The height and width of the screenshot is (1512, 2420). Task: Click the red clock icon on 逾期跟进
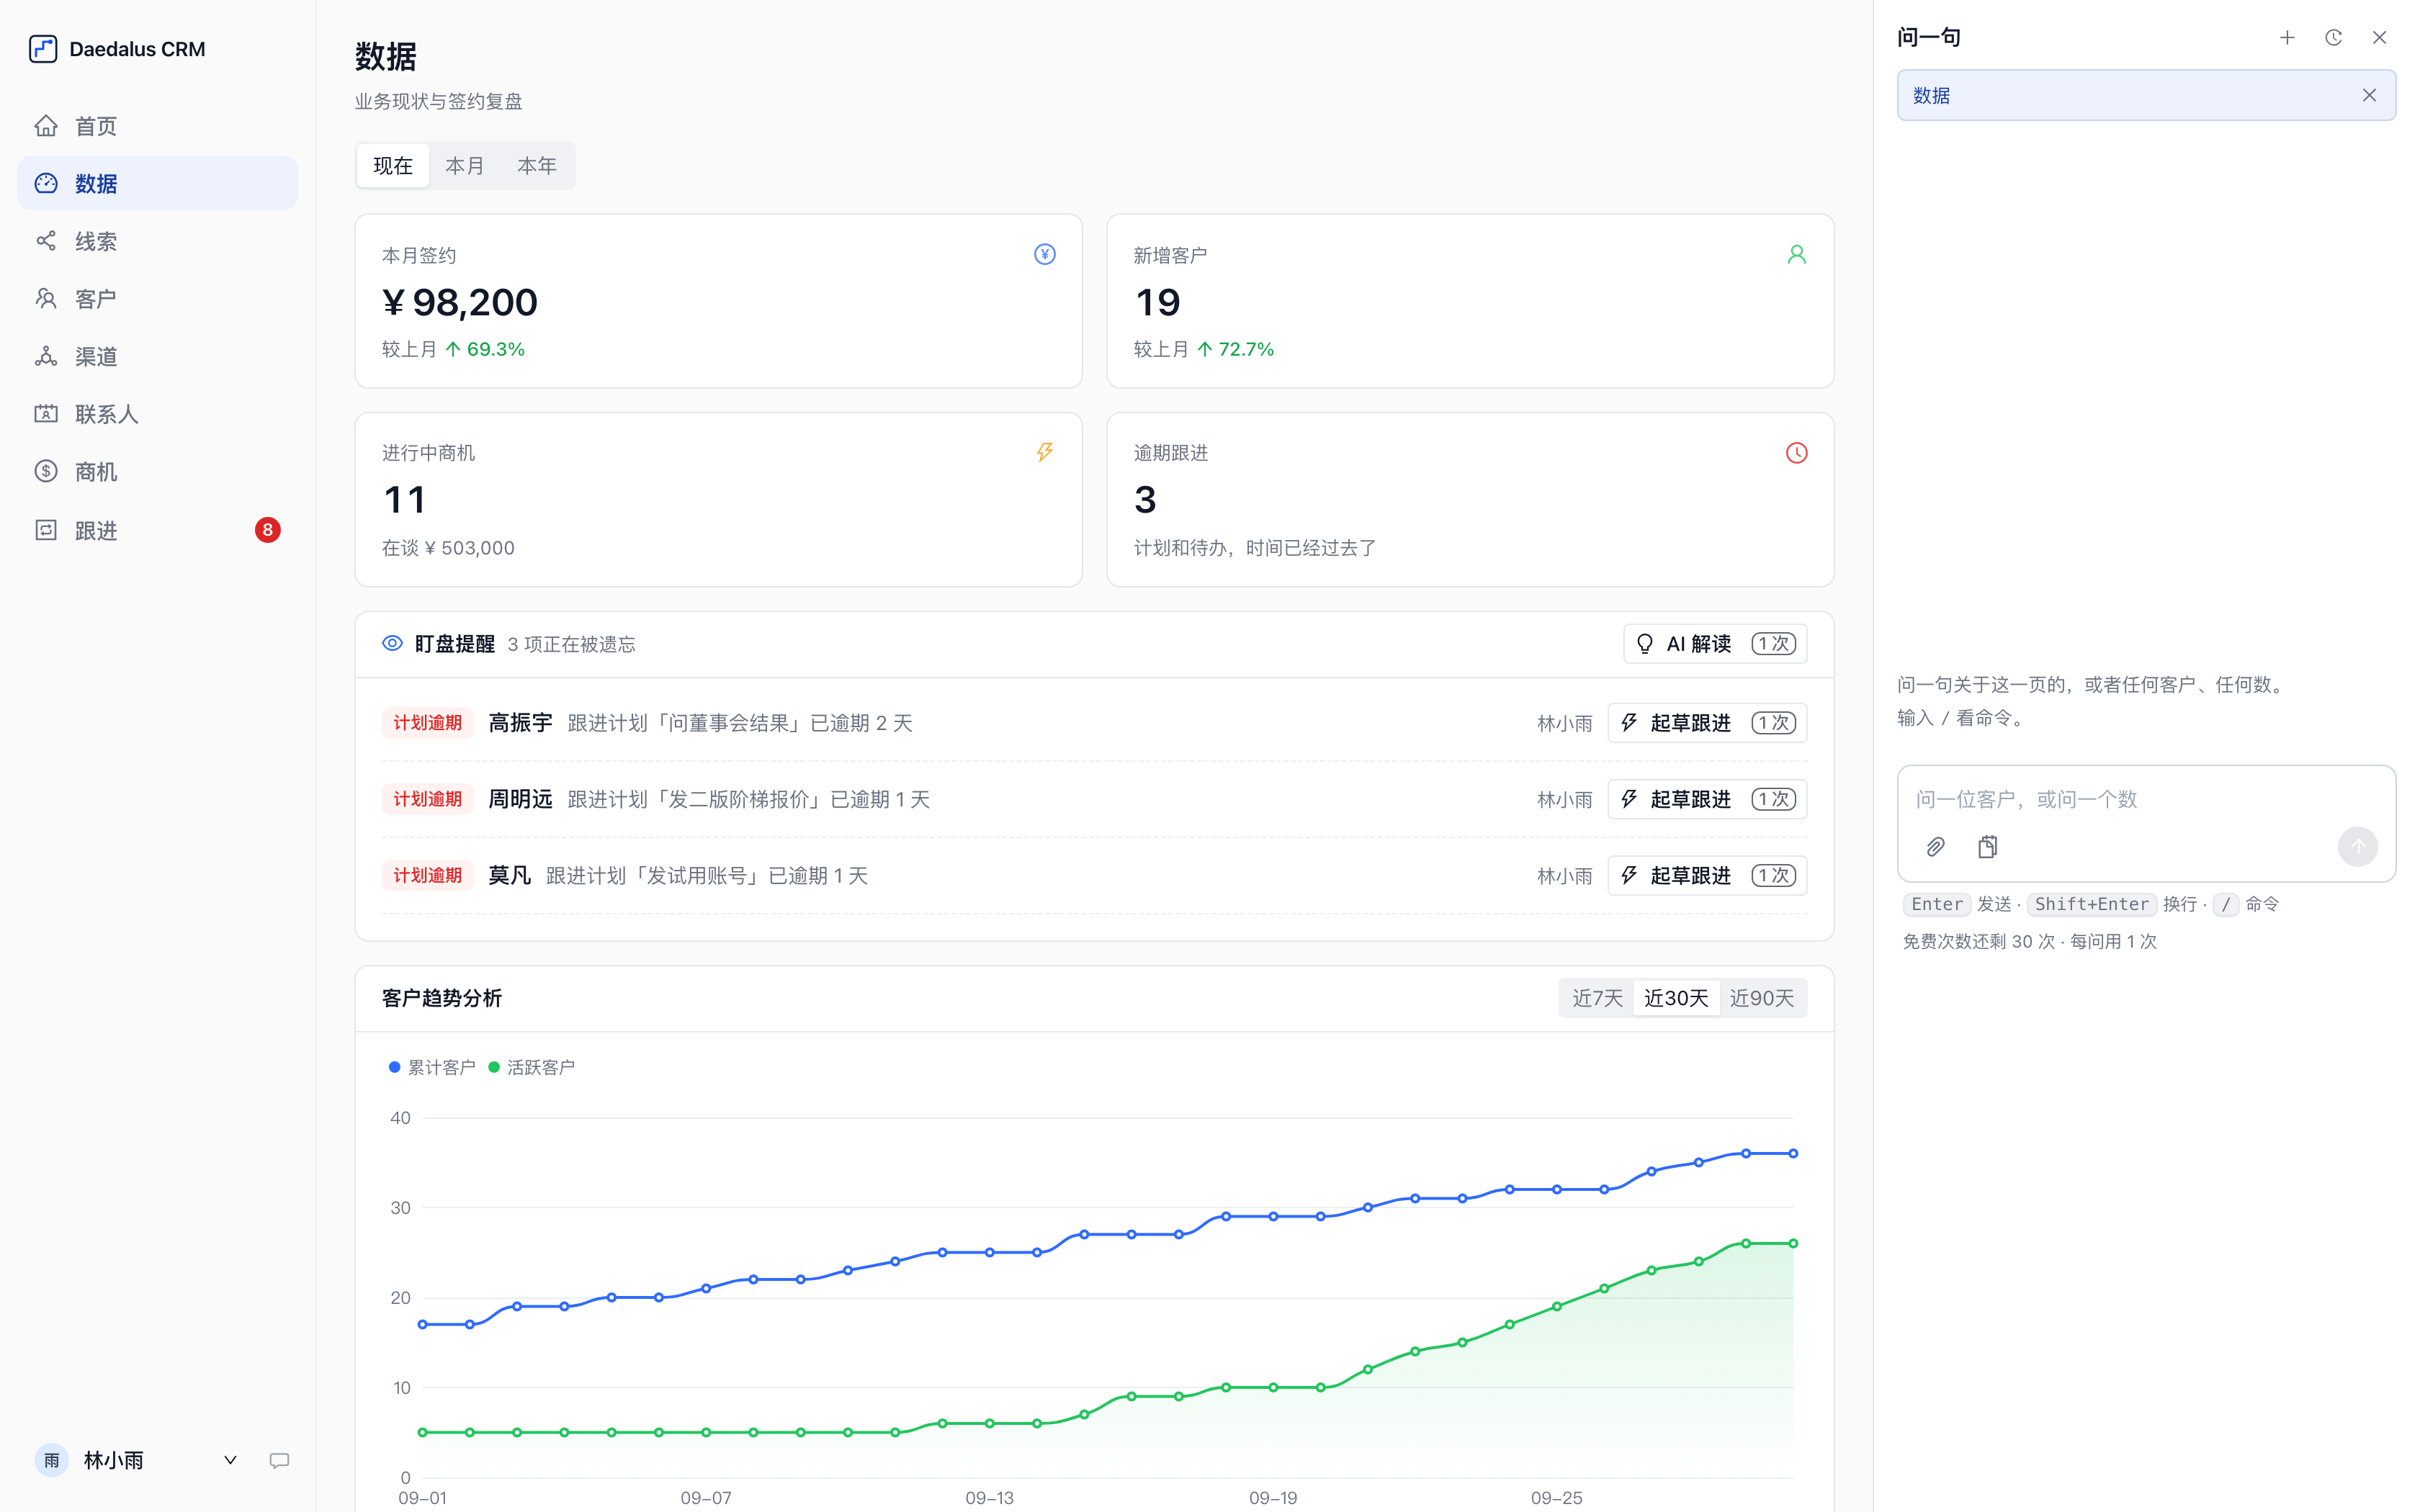coord(1796,453)
